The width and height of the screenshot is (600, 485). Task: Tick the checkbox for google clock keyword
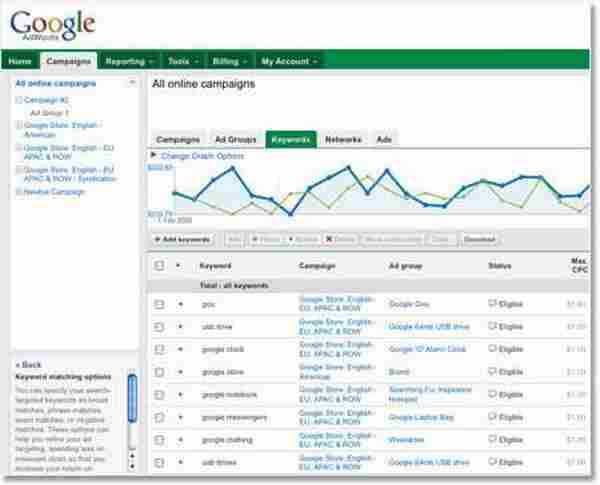[x=159, y=349]
